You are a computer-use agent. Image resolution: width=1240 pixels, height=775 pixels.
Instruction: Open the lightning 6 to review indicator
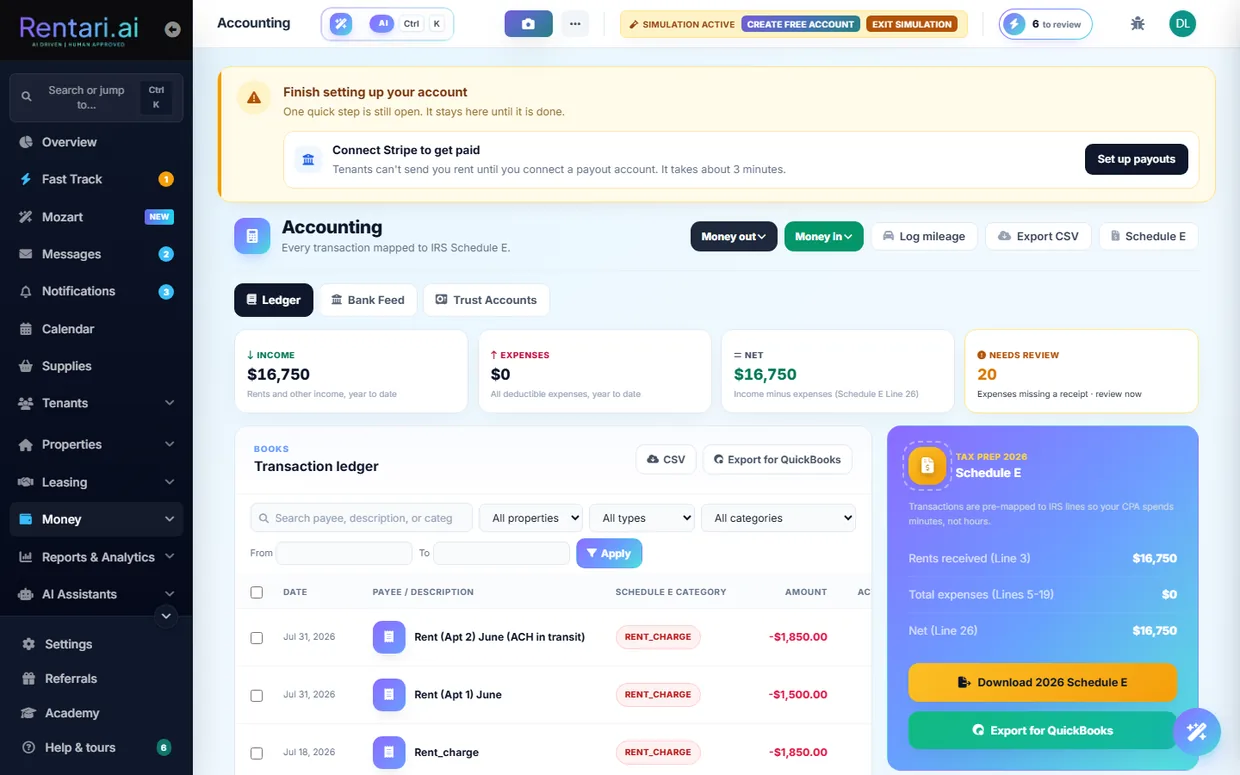pos(1045,24)
